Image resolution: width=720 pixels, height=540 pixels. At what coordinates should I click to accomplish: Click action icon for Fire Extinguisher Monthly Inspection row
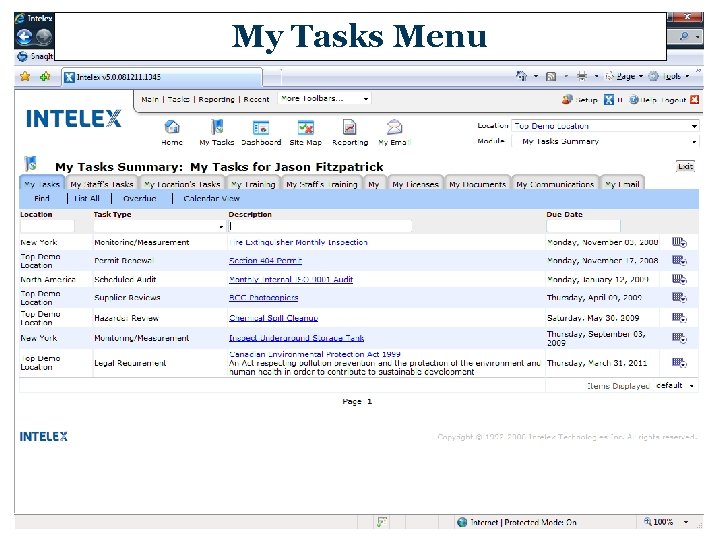pyautogui.click(x=679, y=242)
